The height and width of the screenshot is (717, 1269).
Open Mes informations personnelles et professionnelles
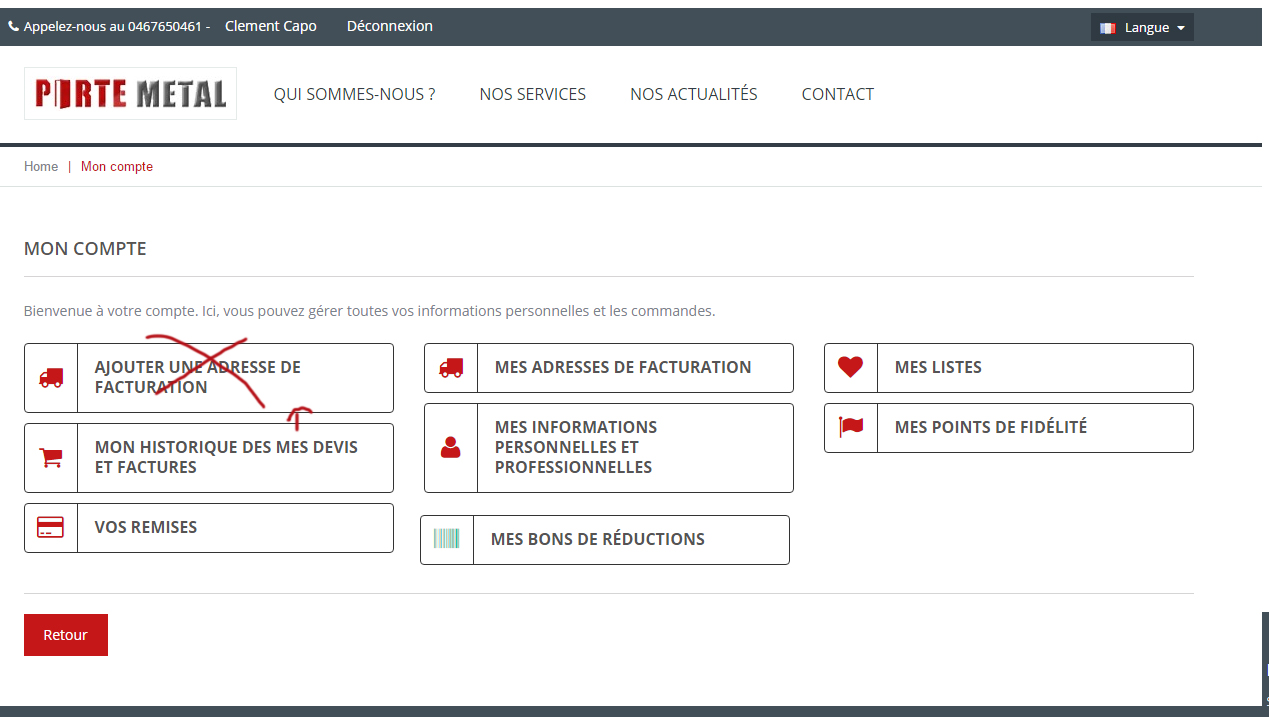pyautogui.click(x=609, y=448)
